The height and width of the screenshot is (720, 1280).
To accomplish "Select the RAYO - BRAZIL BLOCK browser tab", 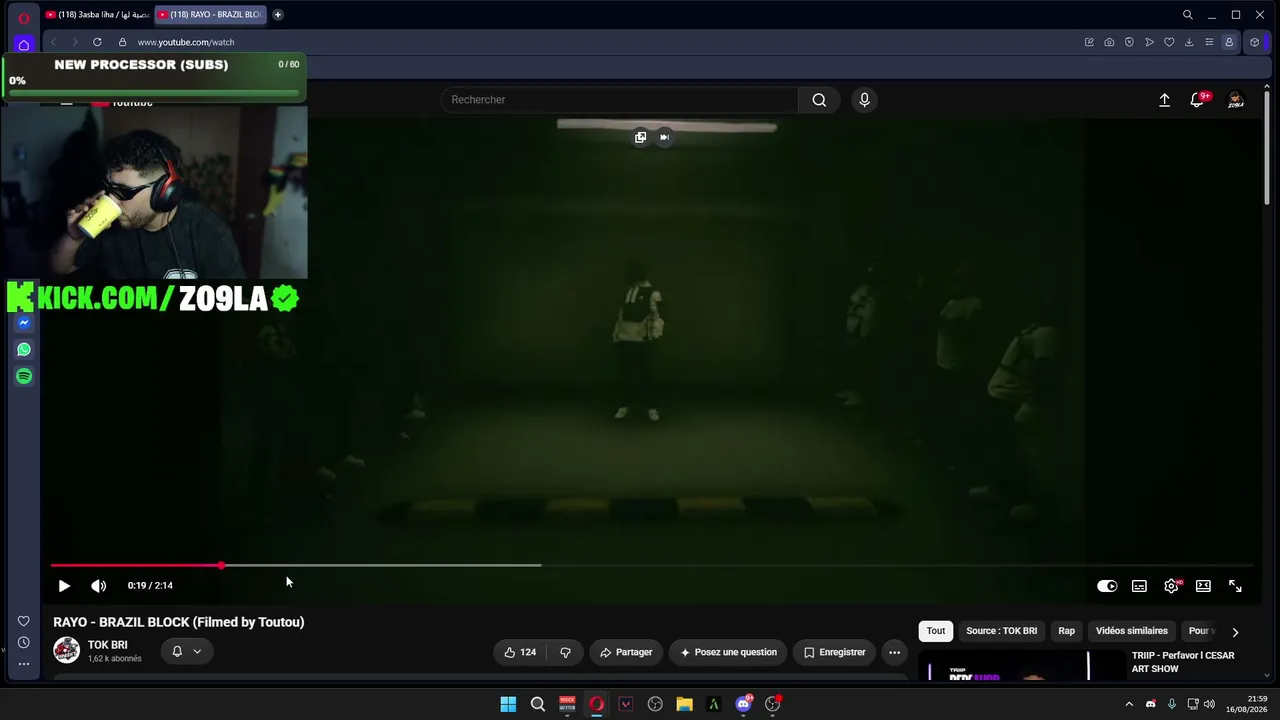I will point(210,15).
